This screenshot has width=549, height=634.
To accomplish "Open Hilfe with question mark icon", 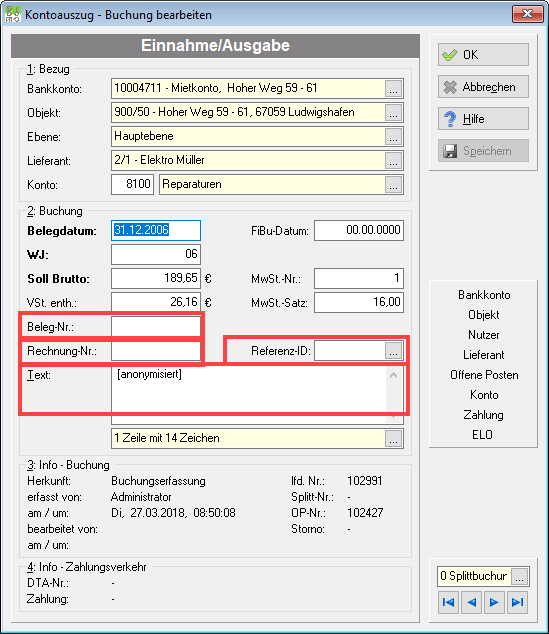I will coord(483,119).
